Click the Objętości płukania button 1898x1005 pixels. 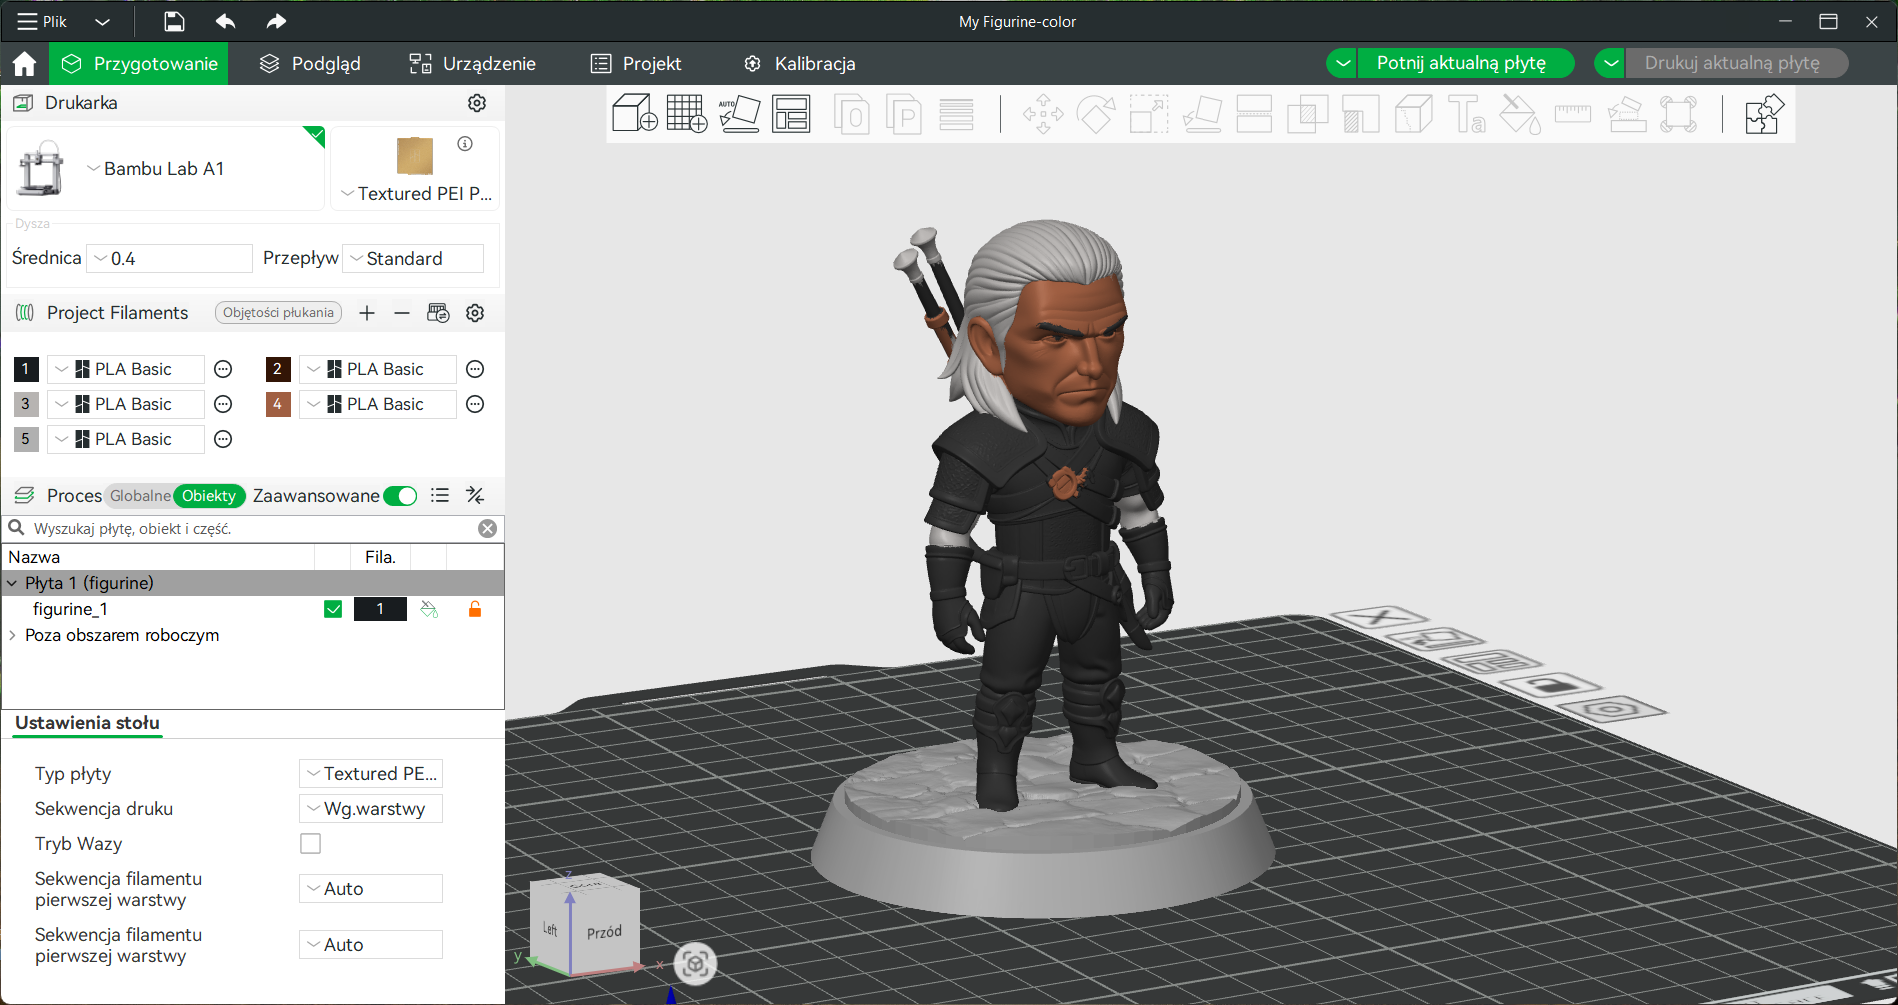click(x=278, y=313)
